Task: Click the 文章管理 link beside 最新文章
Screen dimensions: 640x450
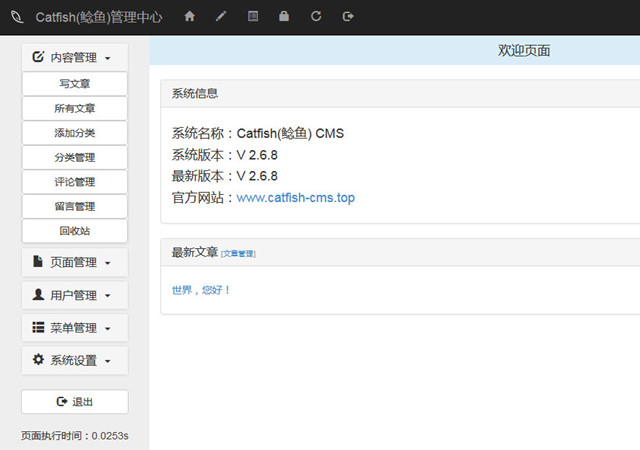Action: click(238, 254)
